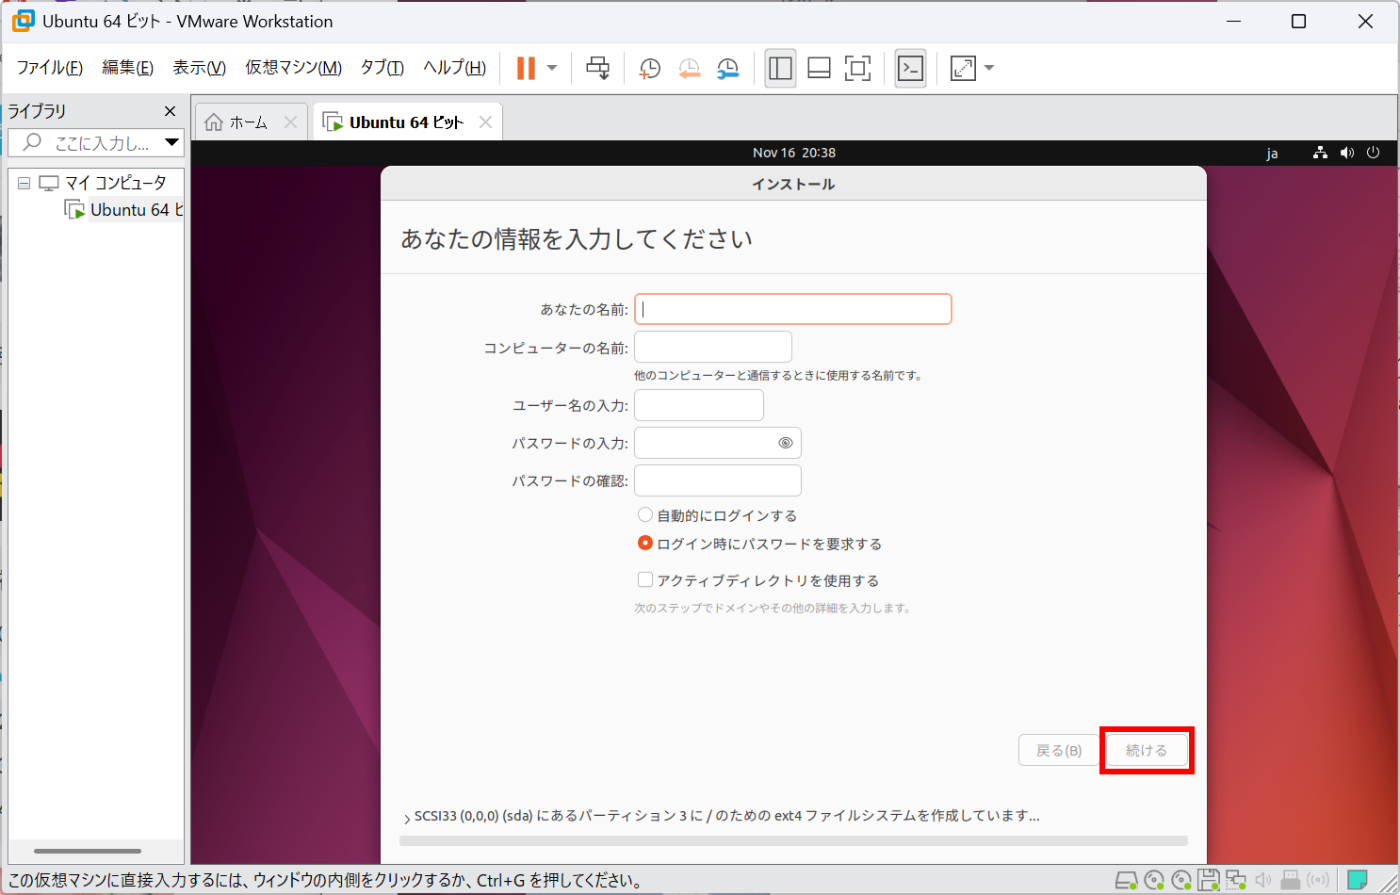The width and height of the screenshot is (1400, 895).
Task: Click the USB device status bar icon
Action: point(1290,880)
